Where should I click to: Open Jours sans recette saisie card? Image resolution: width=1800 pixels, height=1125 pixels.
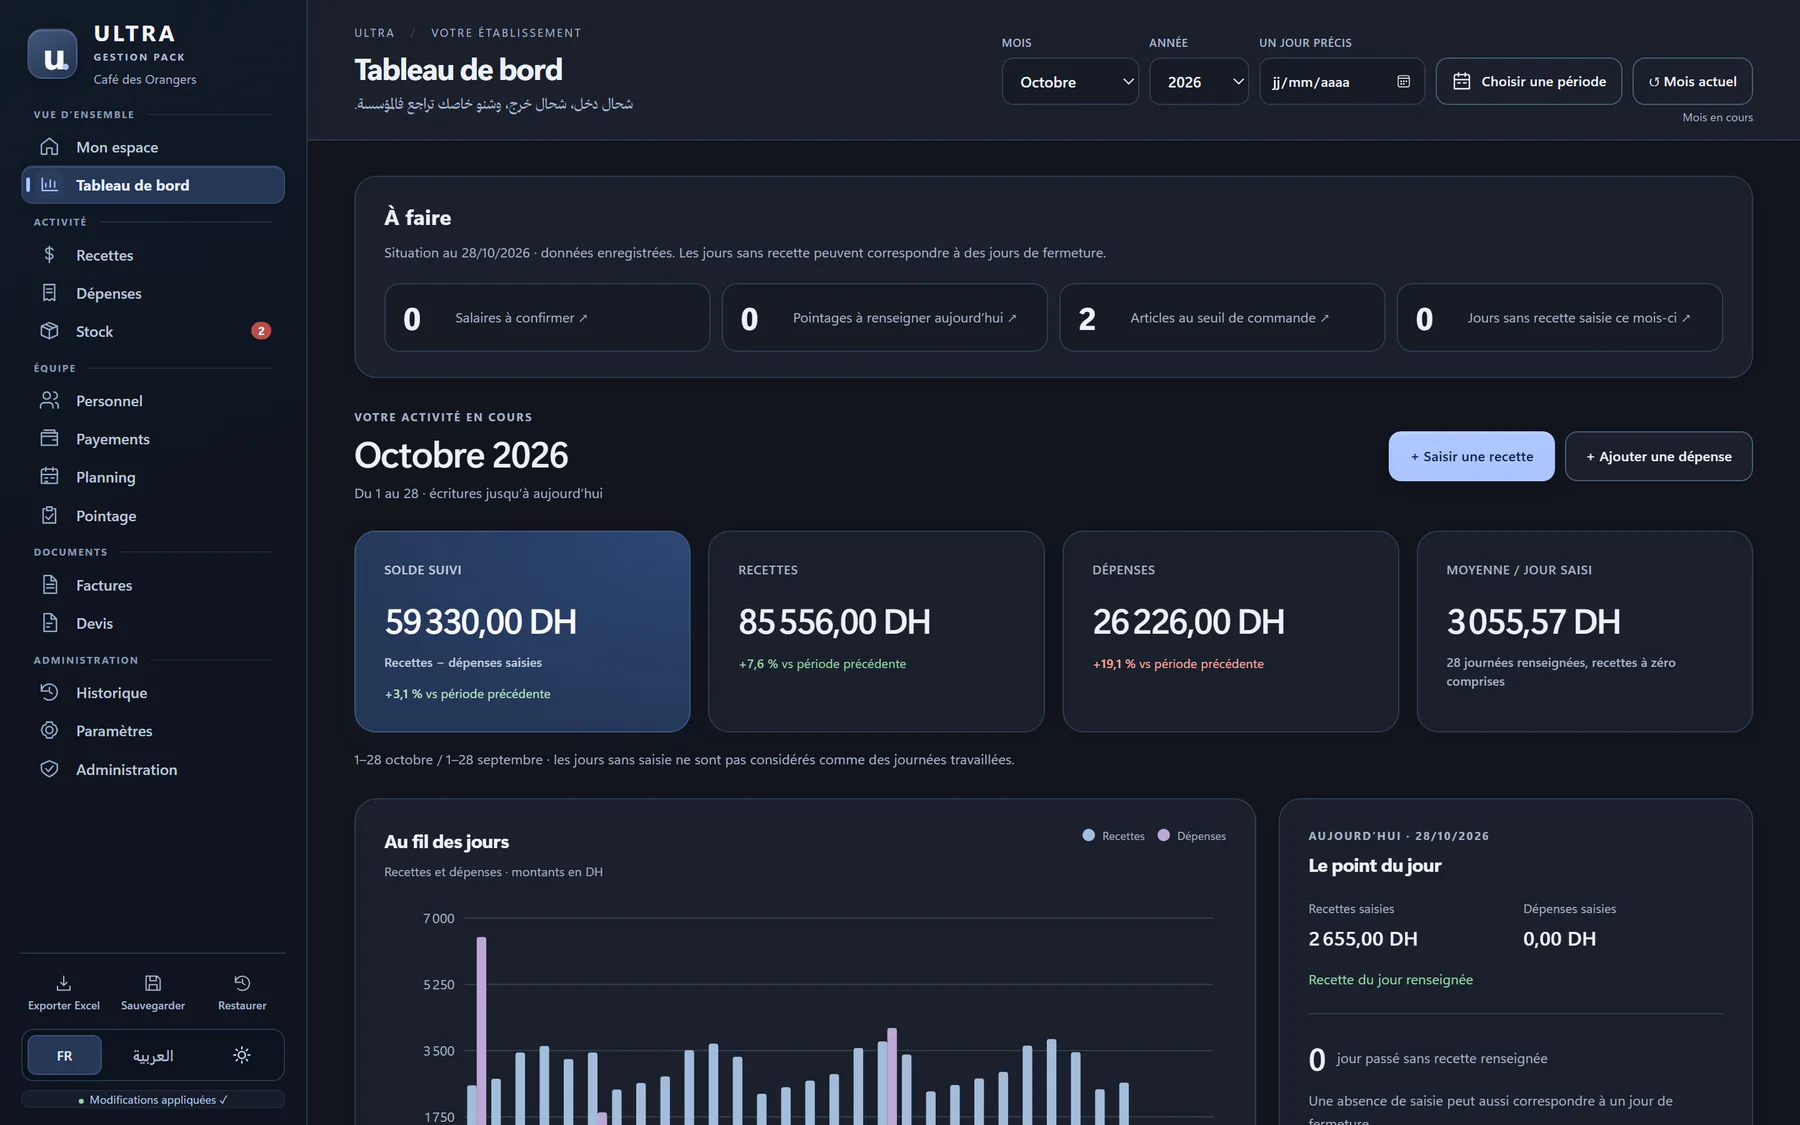click(x=1560, y=318)
